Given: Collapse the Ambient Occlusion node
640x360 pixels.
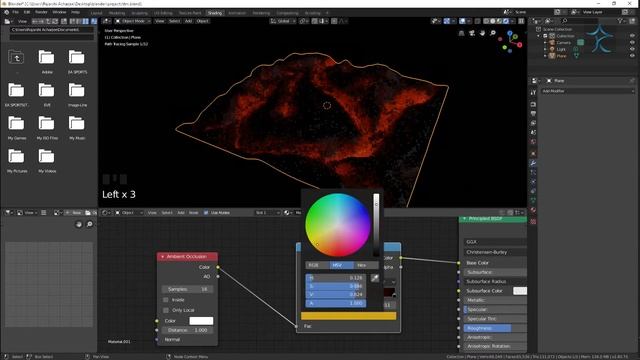Looking at the screenshot, I should 162,257.
